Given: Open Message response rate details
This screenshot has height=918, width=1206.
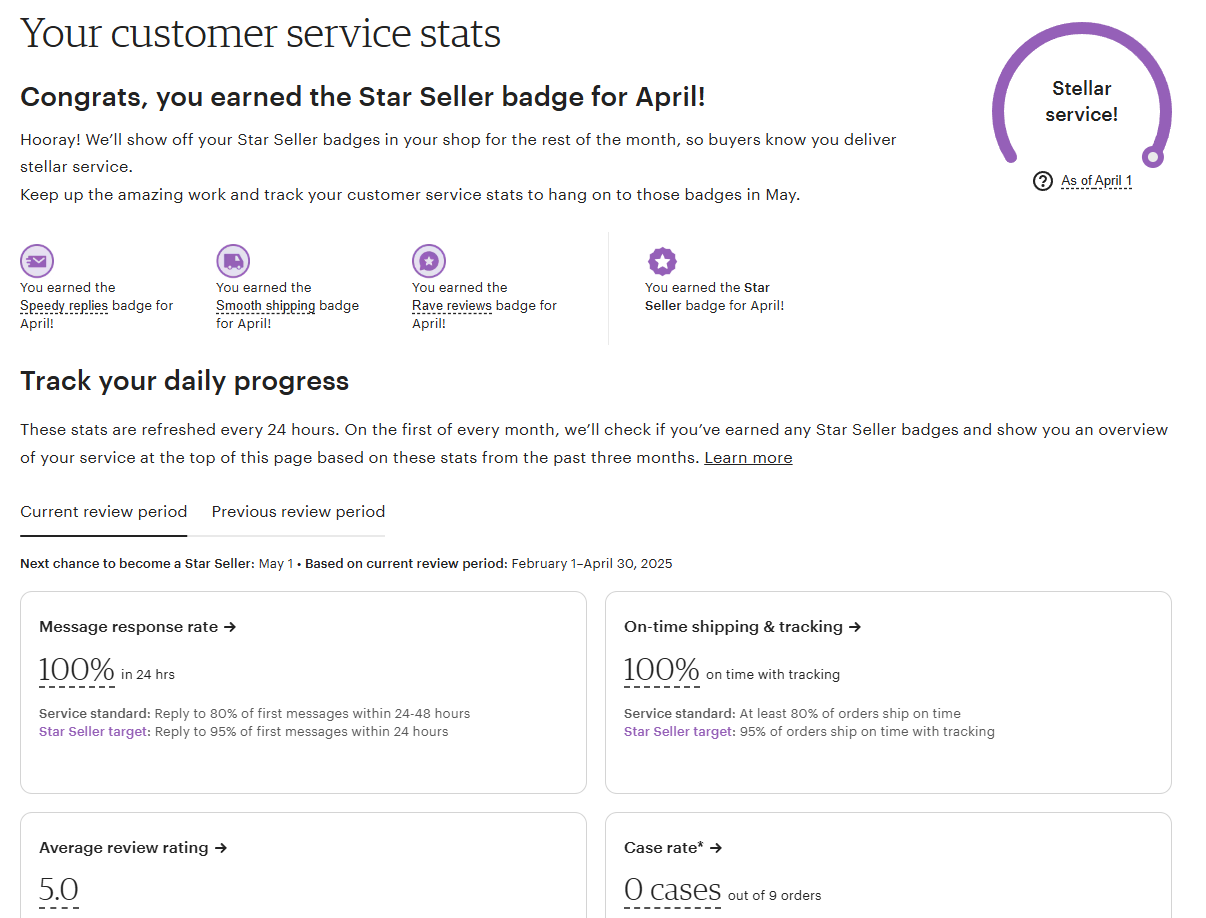Looking at the screenshot, I should 137,627.
